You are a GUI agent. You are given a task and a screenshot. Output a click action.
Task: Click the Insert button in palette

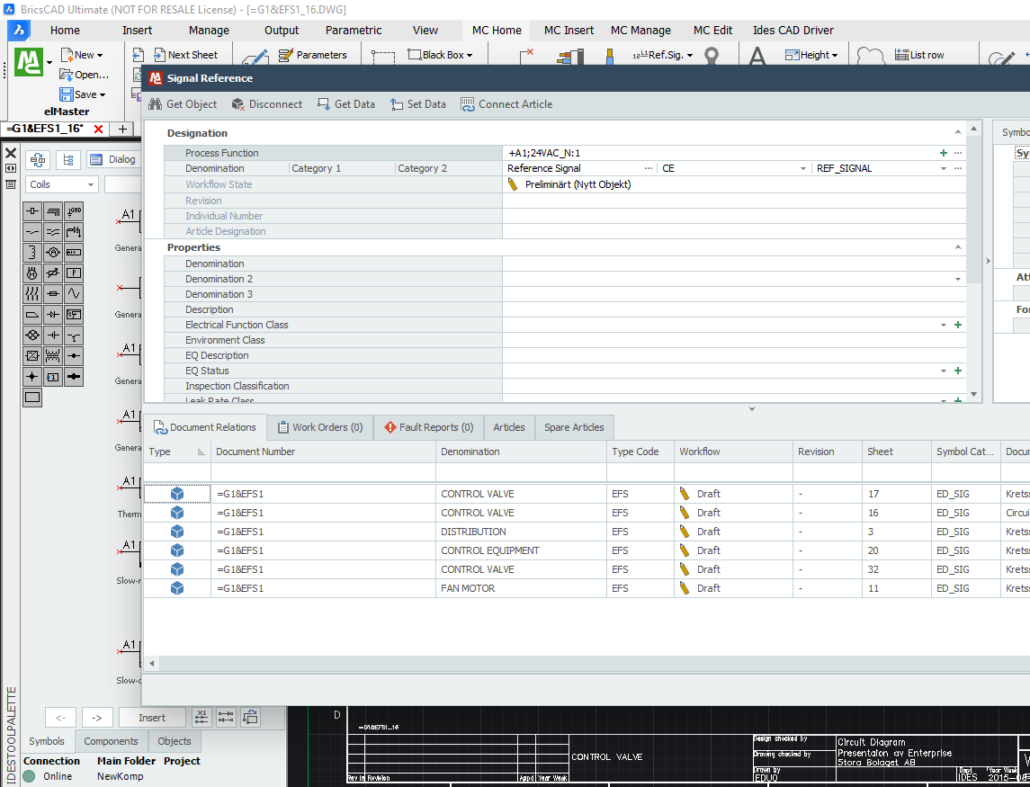point(152,717)
